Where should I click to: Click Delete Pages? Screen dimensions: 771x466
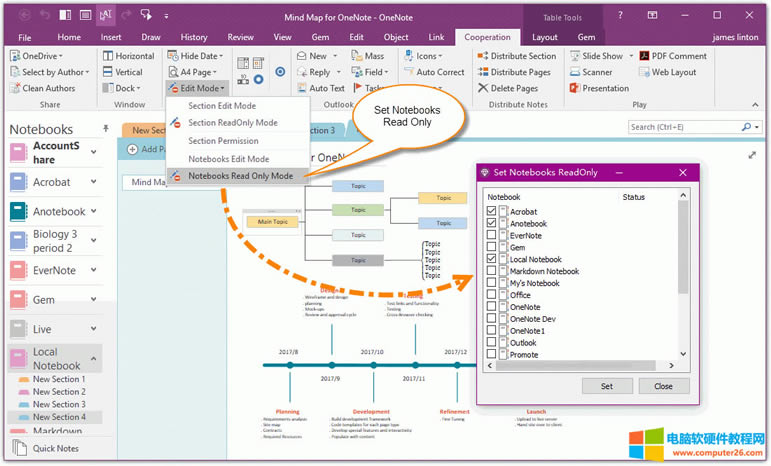pyautogui.click(x=508, y=88)
